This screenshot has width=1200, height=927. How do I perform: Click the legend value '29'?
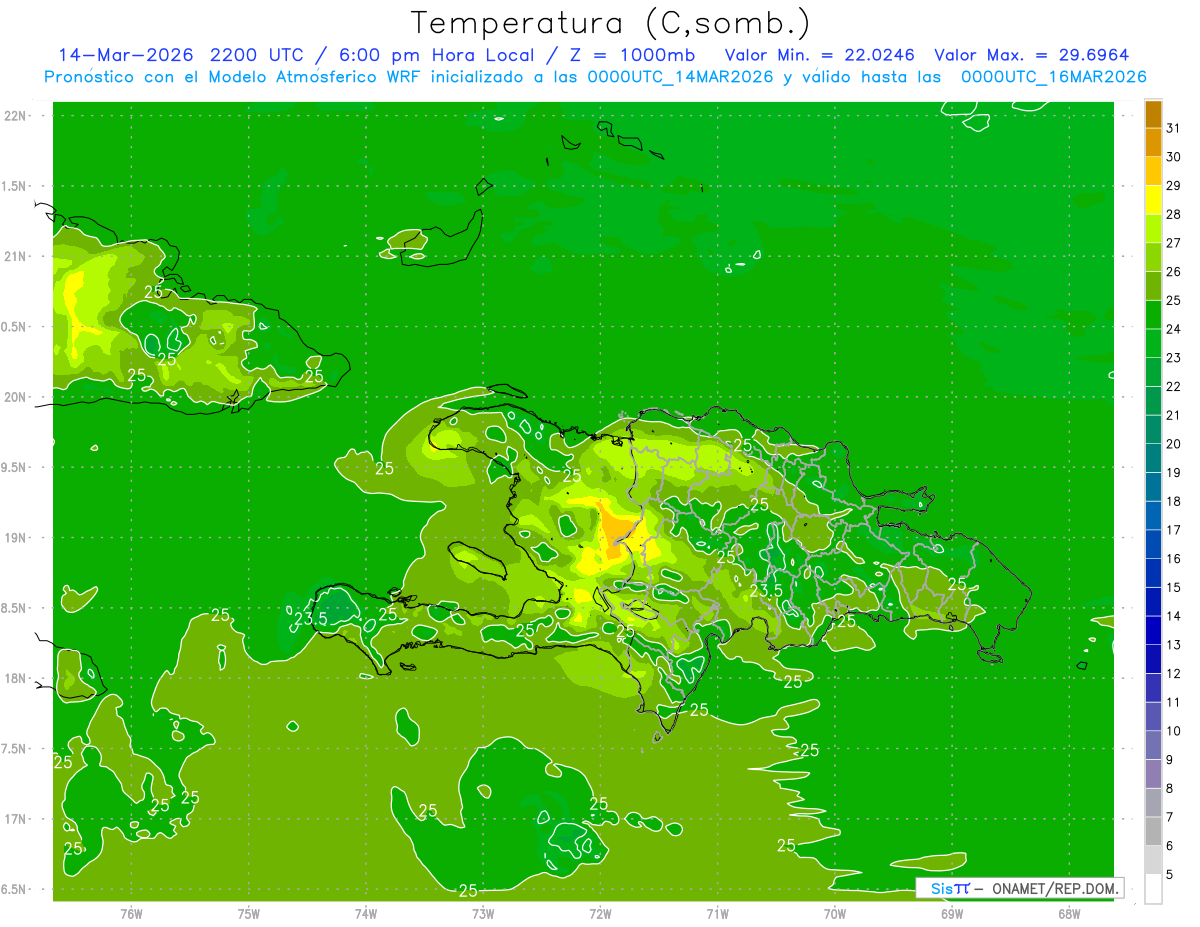[1173, 186]
